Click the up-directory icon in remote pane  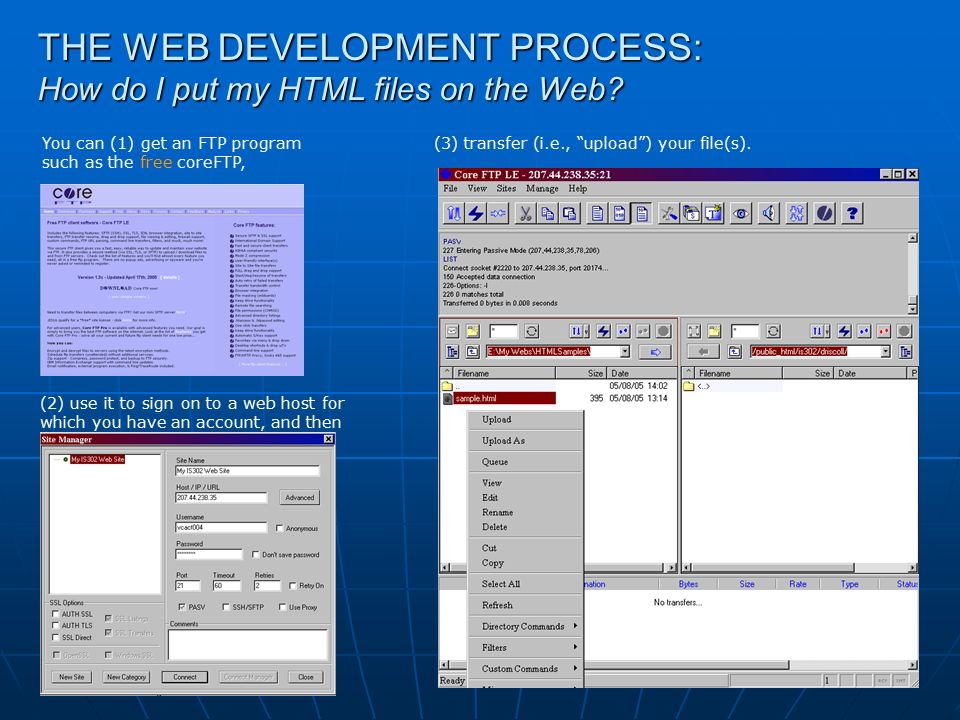pos(735,351)
